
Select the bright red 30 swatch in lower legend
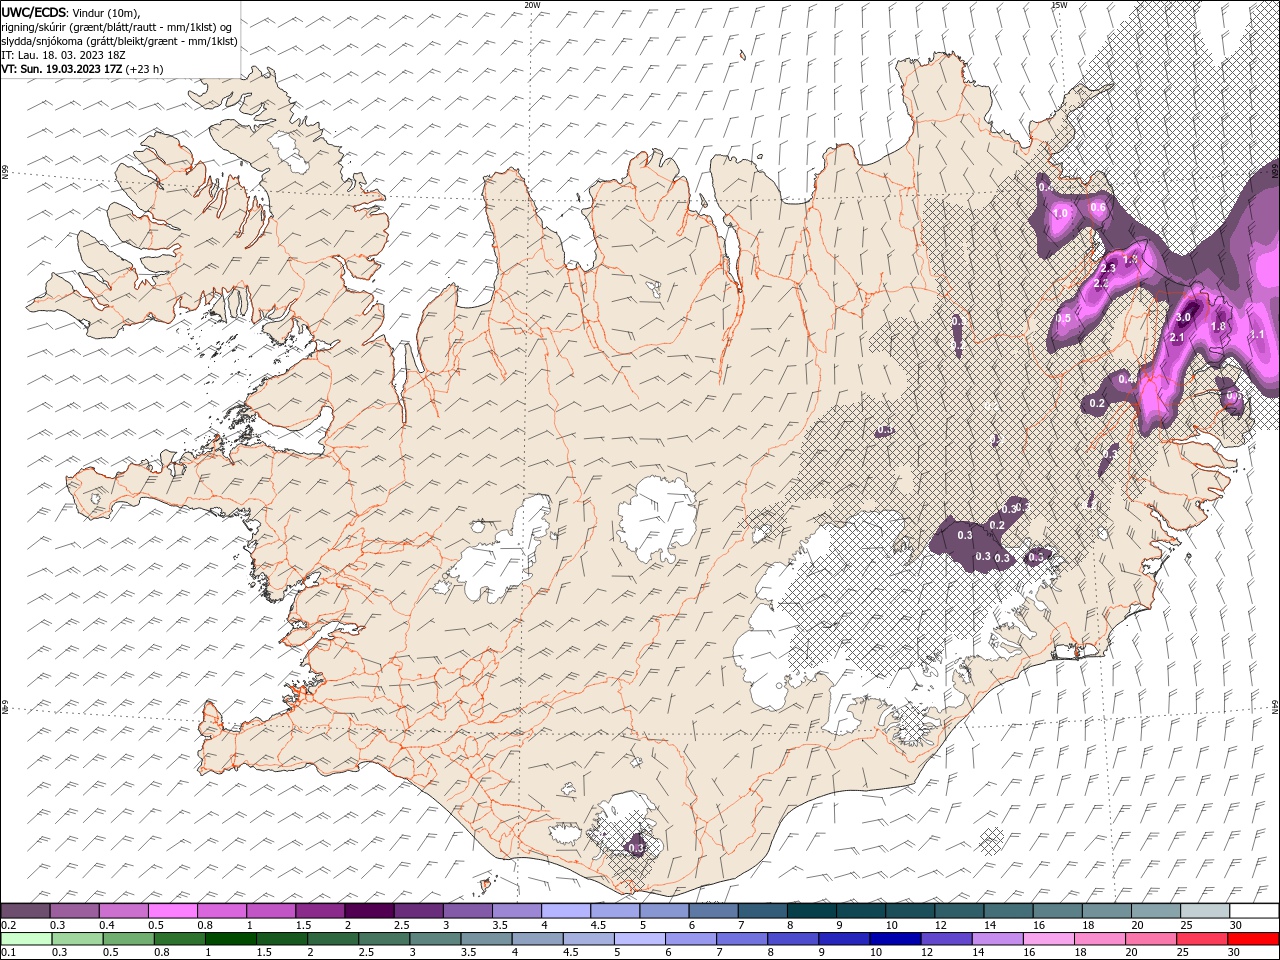(1252, 939)
